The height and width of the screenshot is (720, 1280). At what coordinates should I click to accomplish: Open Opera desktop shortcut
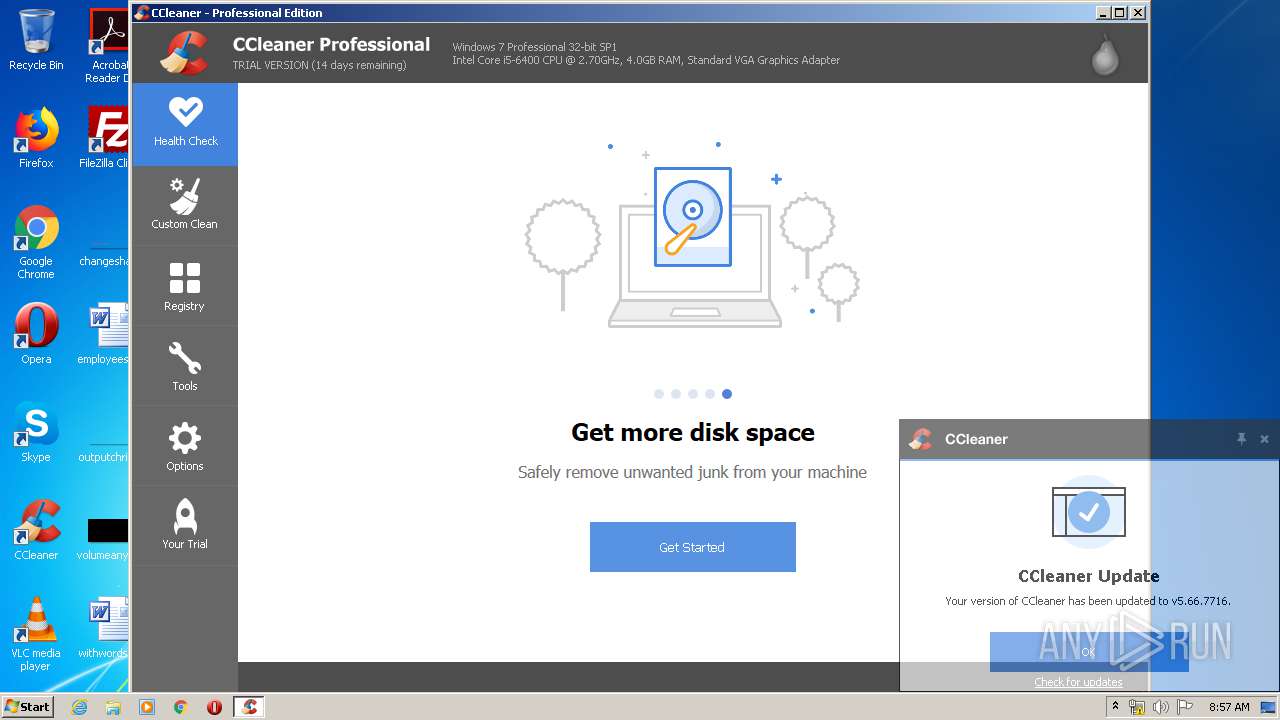pyautogui.click(x=36, y=333)
